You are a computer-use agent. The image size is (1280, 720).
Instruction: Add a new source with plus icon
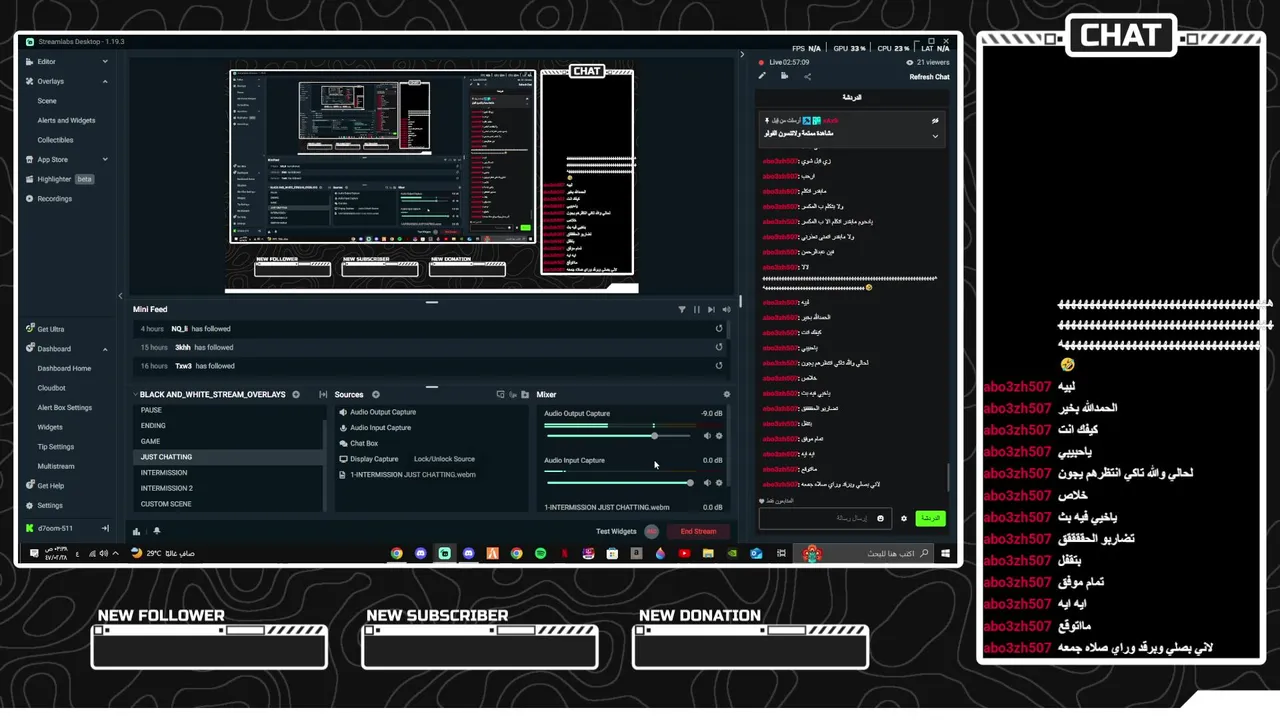tap(376, 395)
